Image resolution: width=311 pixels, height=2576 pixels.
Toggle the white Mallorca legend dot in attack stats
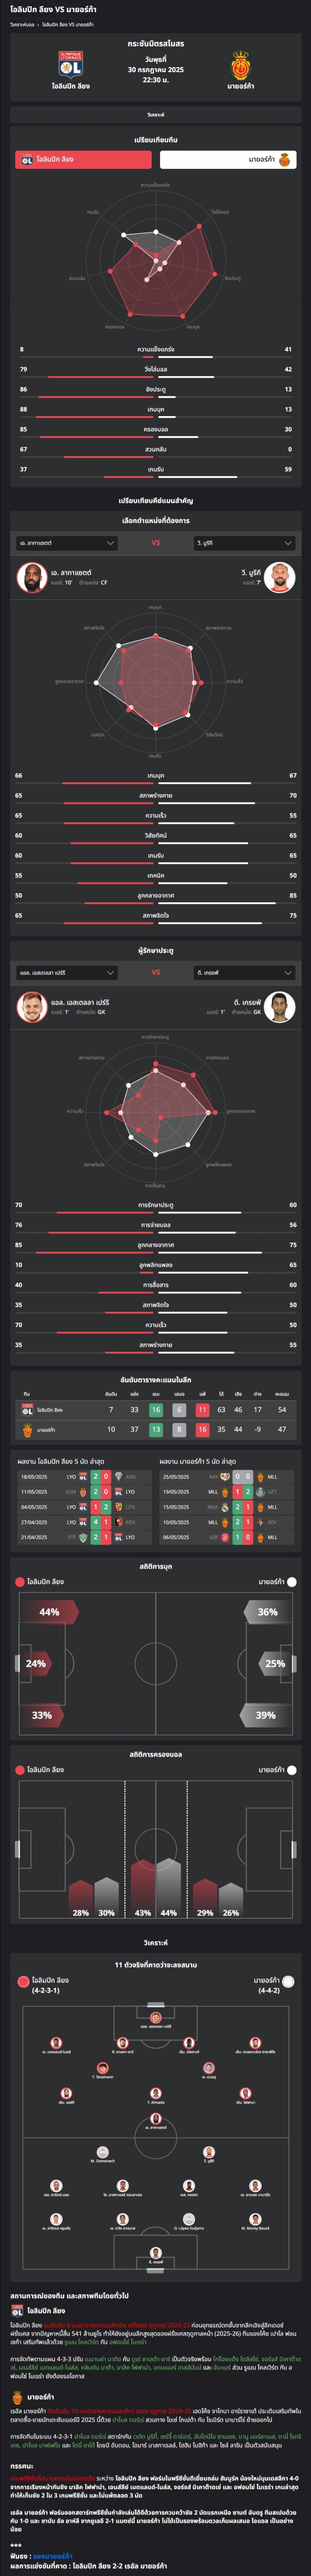pyautogui.click(x=292, y=1582)
